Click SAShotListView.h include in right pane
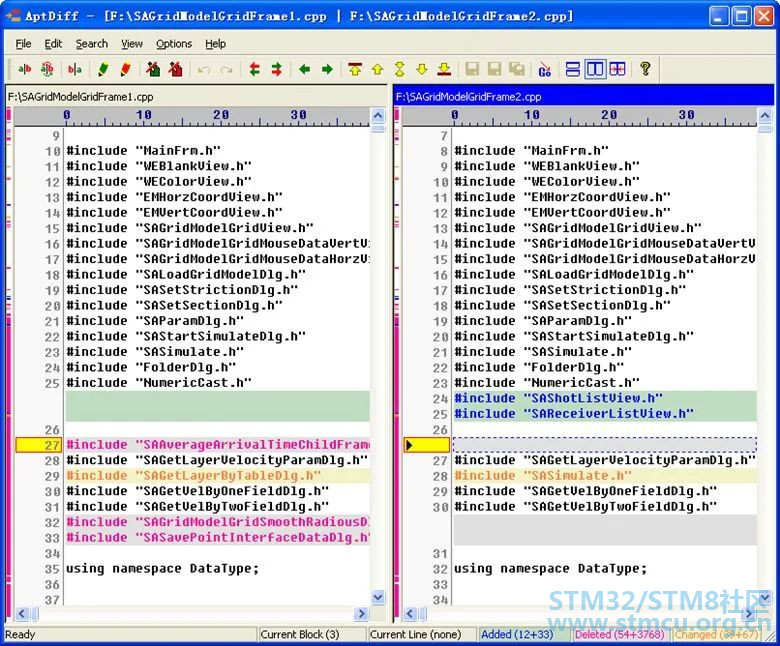Screen dimensions: 780x646 [x=605, y=398]
